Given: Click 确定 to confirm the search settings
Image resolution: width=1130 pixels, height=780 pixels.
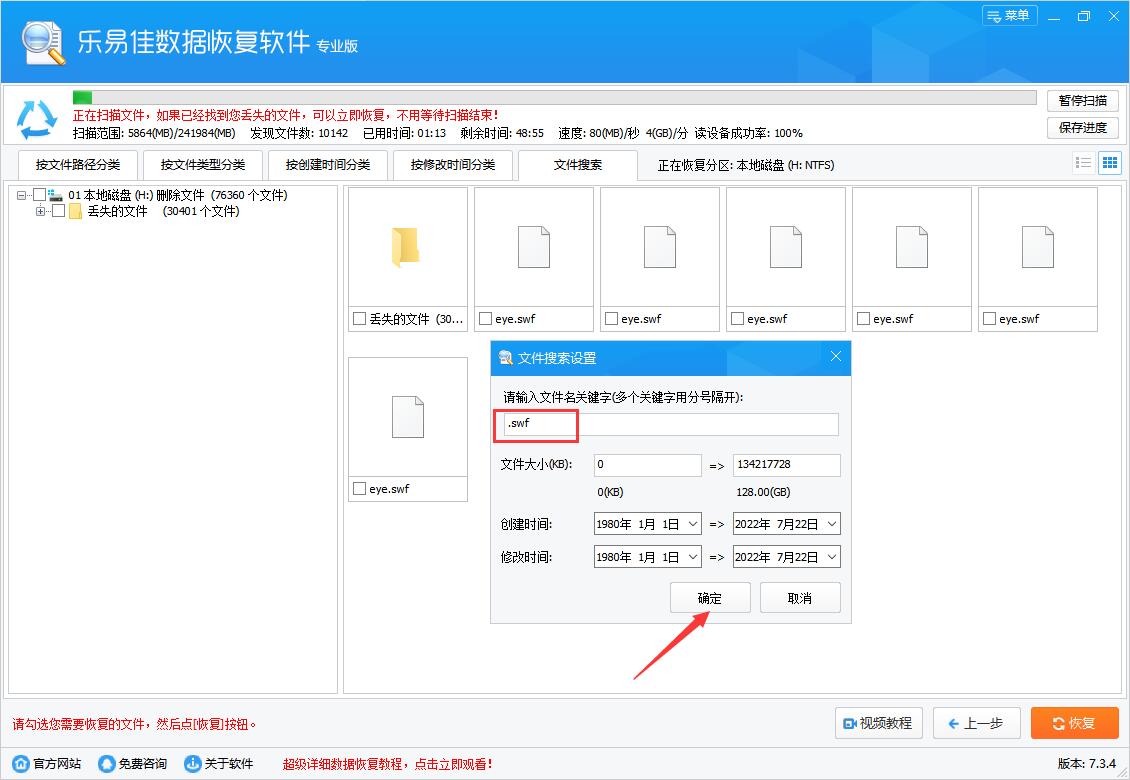Looking at the screenshot, I should (x=710, y=597).
